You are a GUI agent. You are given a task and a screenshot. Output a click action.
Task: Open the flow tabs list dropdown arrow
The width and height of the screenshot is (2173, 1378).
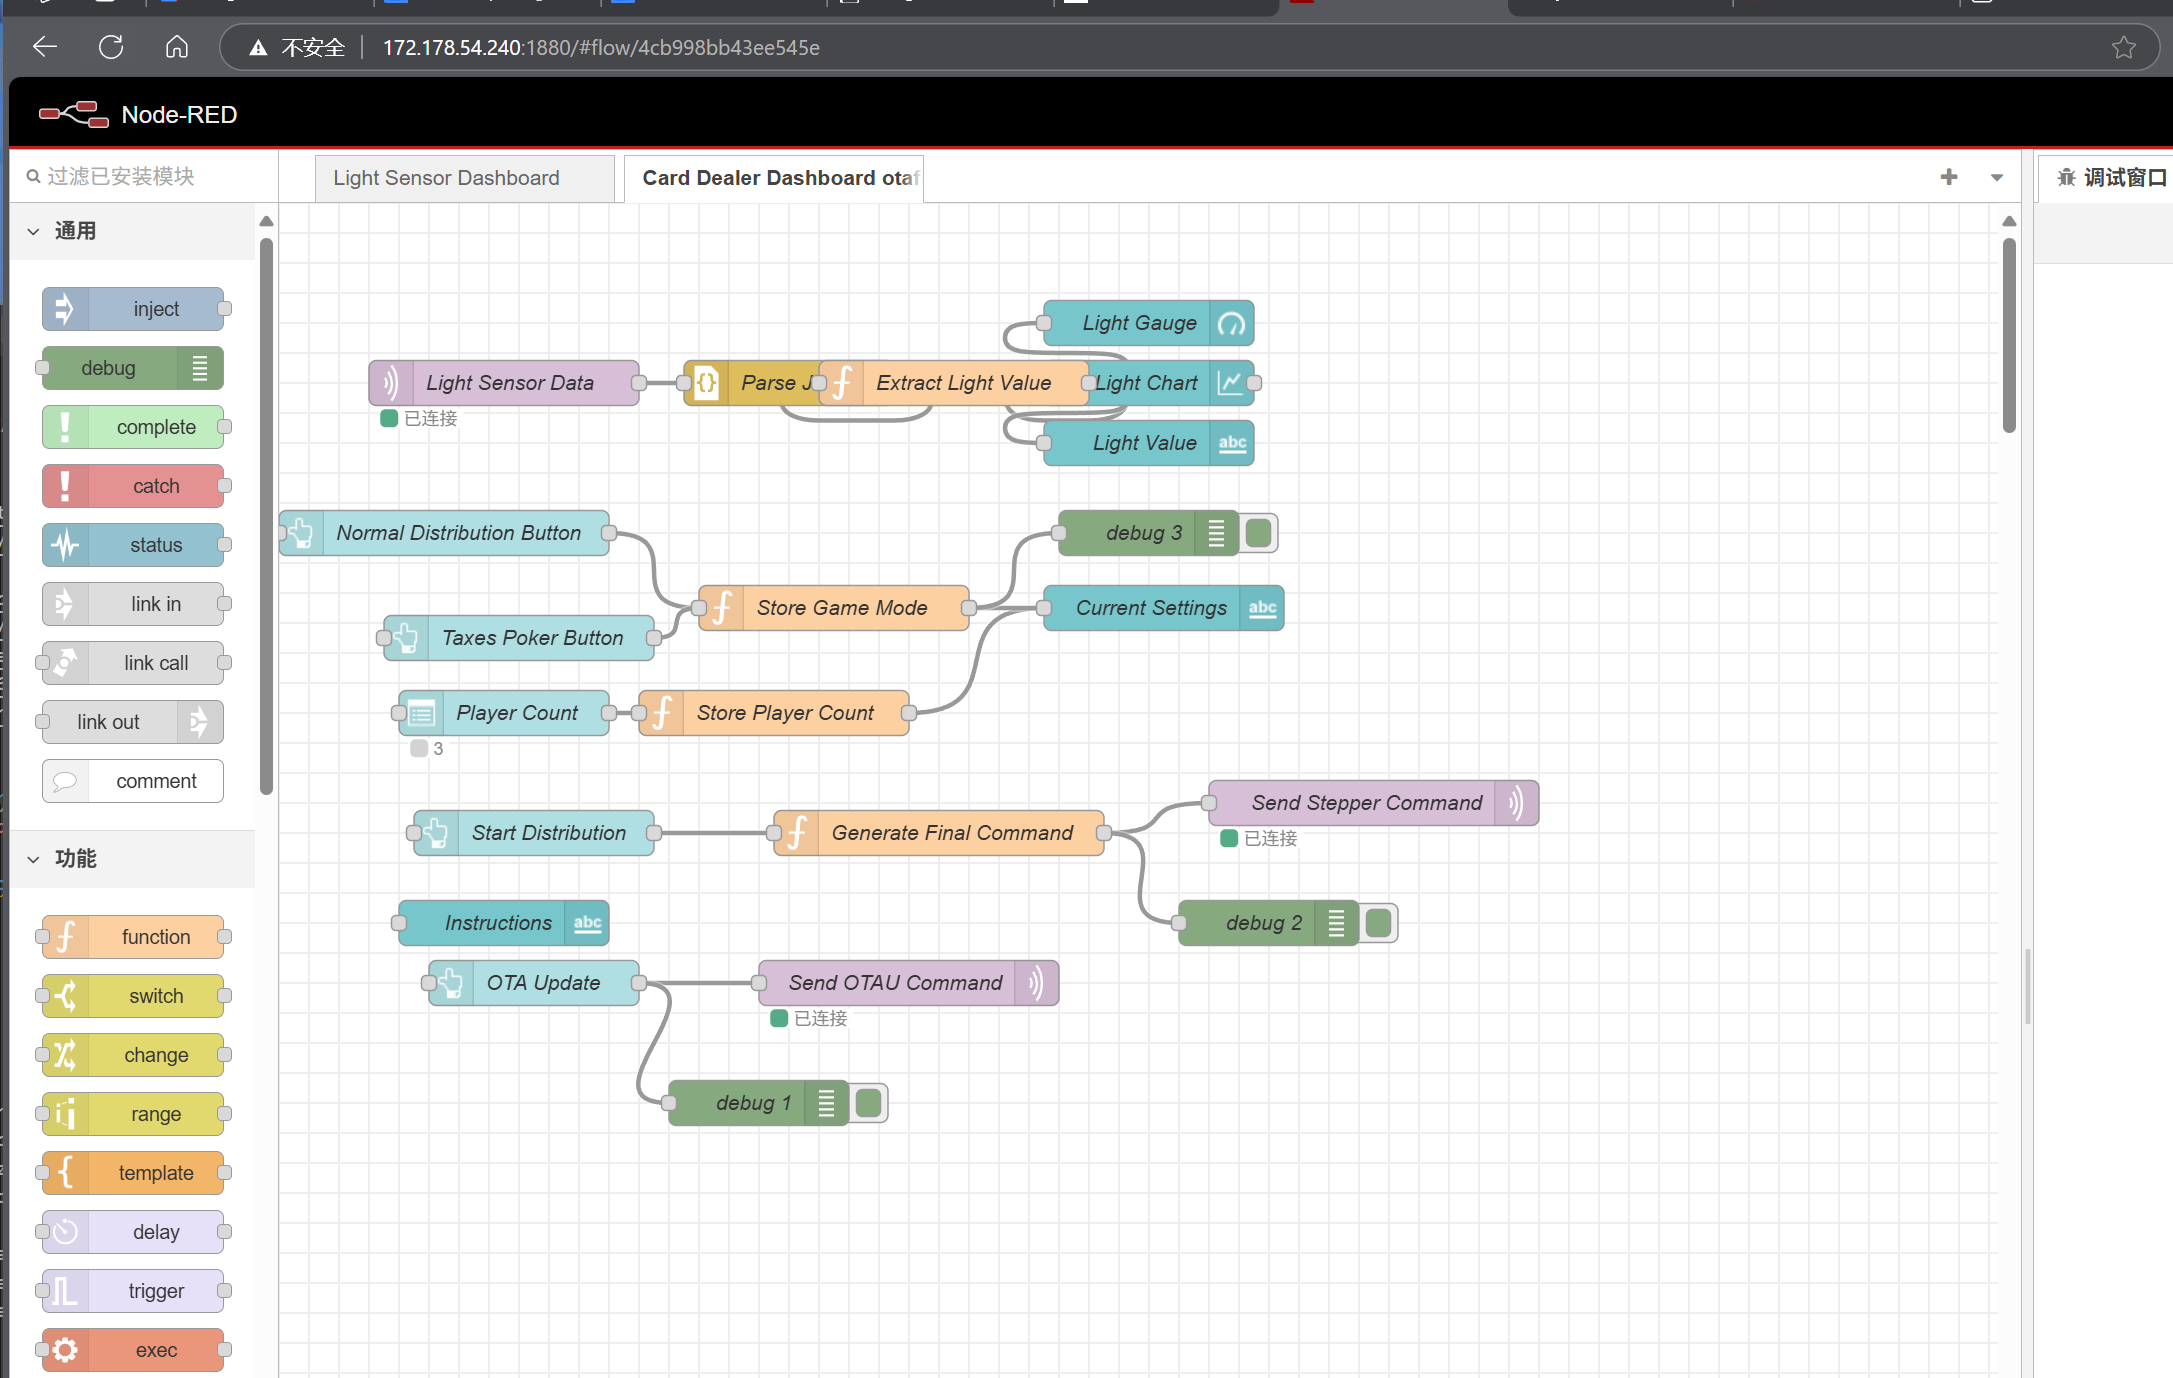pos(1997,178)
